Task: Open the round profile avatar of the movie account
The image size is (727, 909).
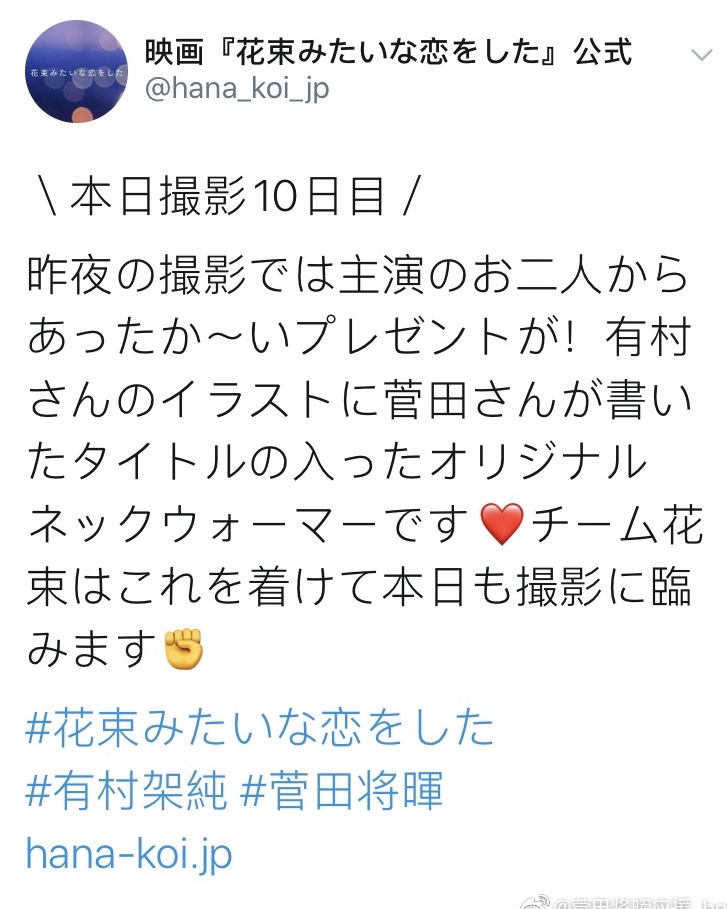Action: click(x=77, y=72)
